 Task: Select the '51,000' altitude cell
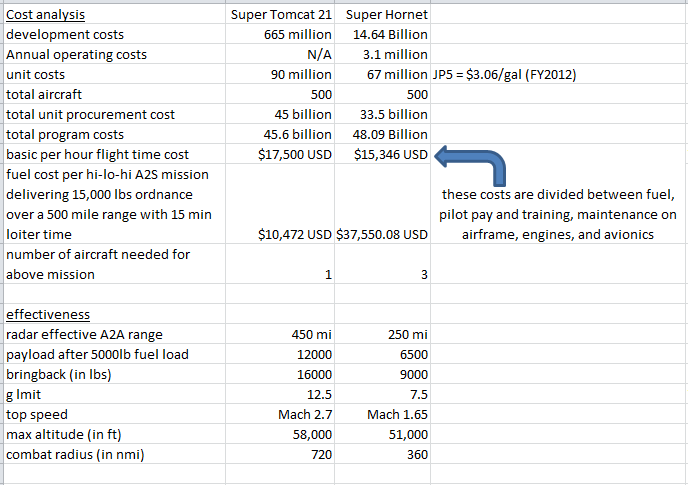tap(383, 434)
